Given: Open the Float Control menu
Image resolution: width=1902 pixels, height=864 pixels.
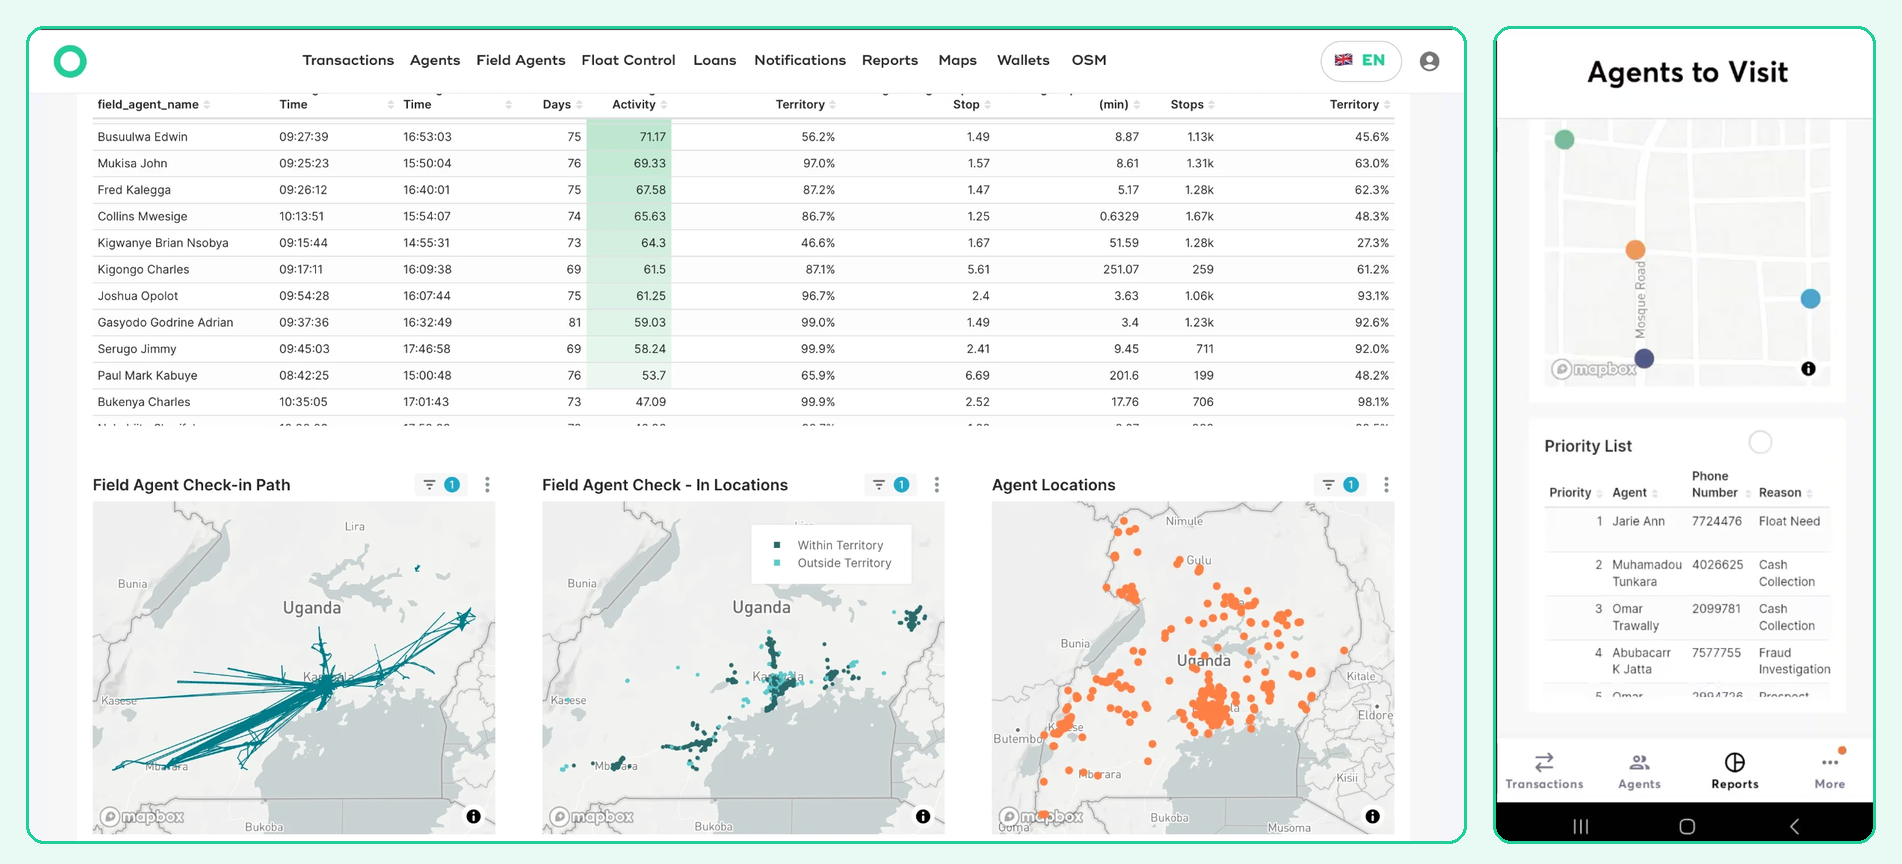Looking at the screenshot, I should (628, 60).
